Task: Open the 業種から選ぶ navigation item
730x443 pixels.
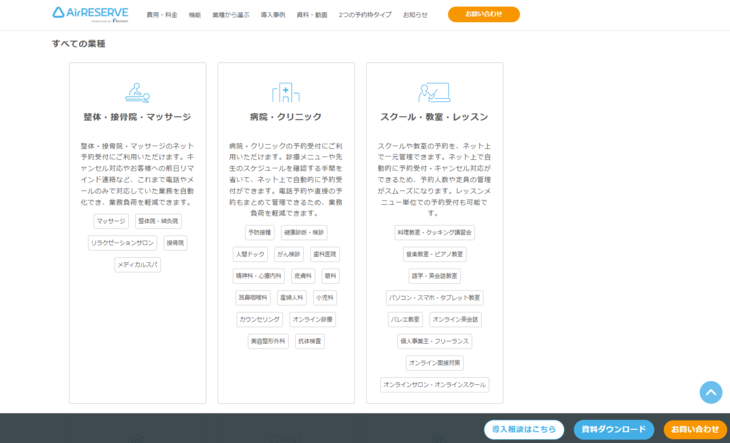Action: pyautogui.click(x=230, y=15)
